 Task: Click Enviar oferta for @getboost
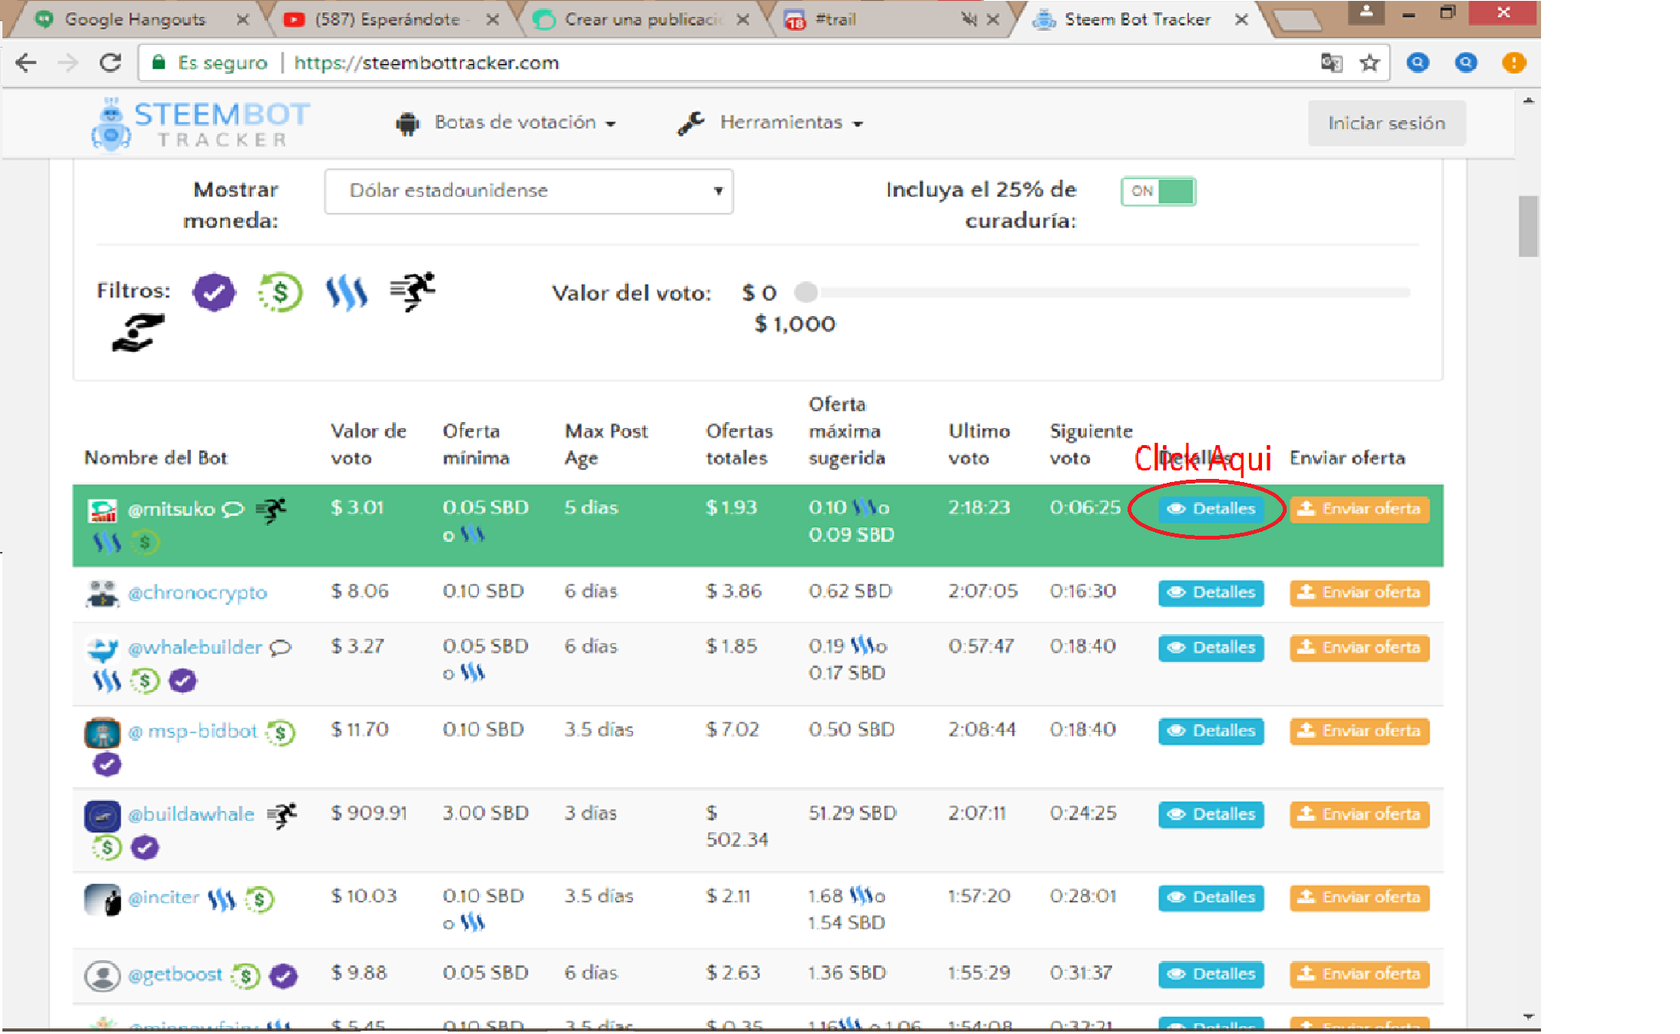click(1359, 974)
